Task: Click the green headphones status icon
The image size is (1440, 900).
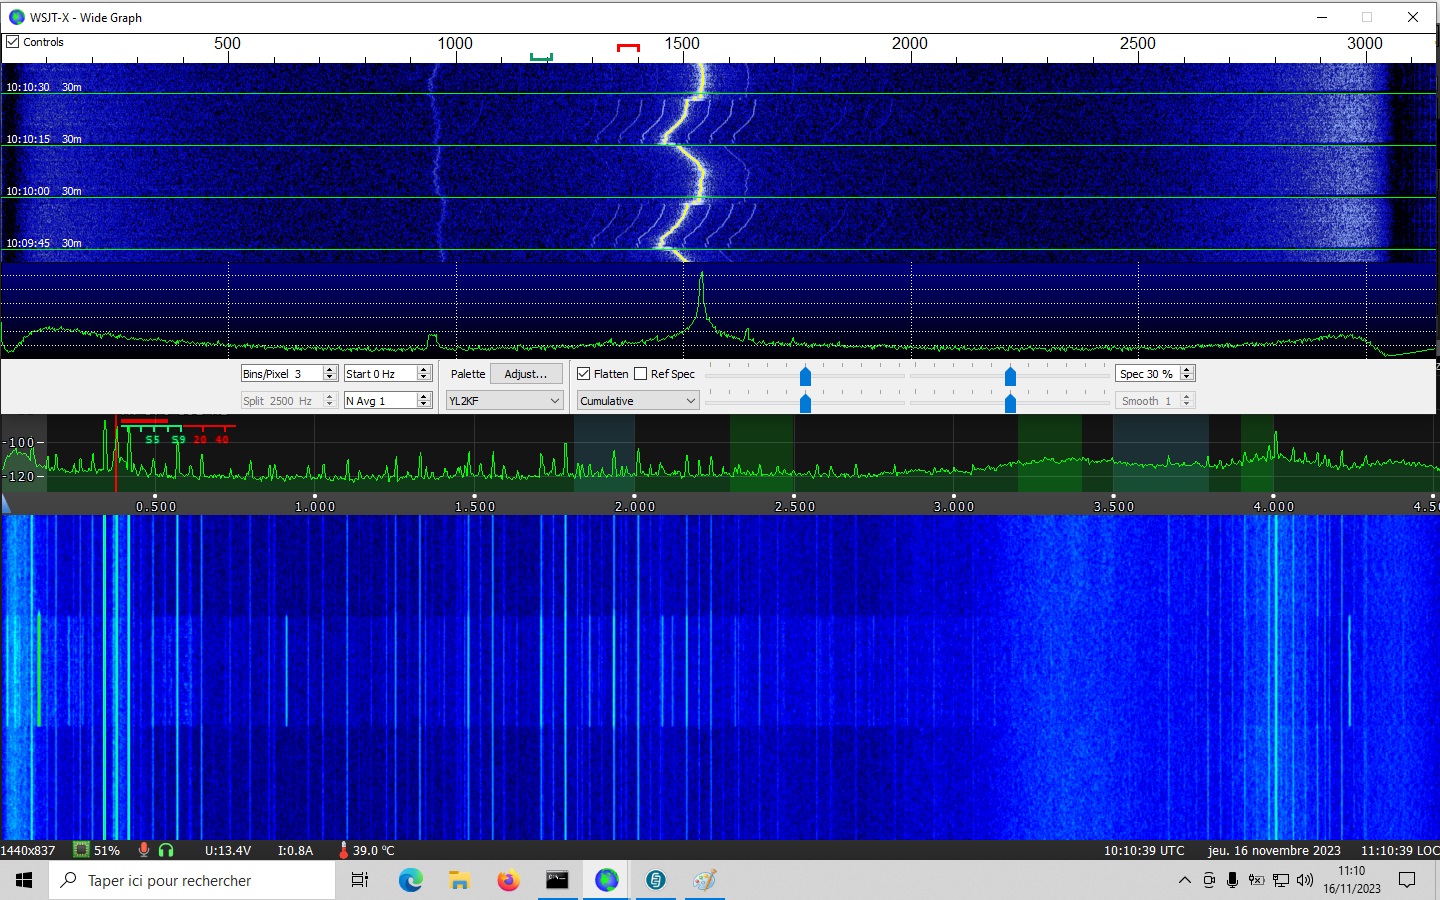Action: (166, 850)
